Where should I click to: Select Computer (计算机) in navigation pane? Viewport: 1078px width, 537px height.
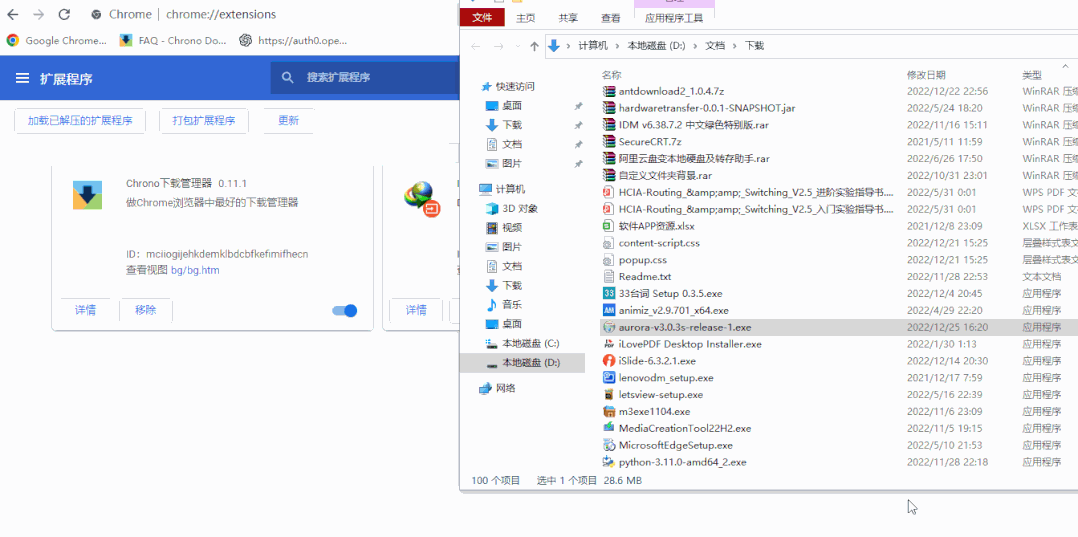(x=502, y=189)
